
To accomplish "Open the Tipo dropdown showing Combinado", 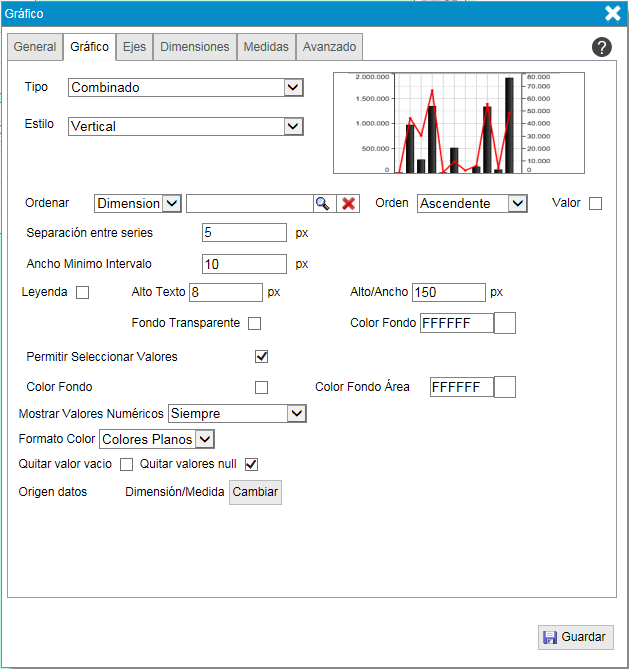I will click(186, 88).
